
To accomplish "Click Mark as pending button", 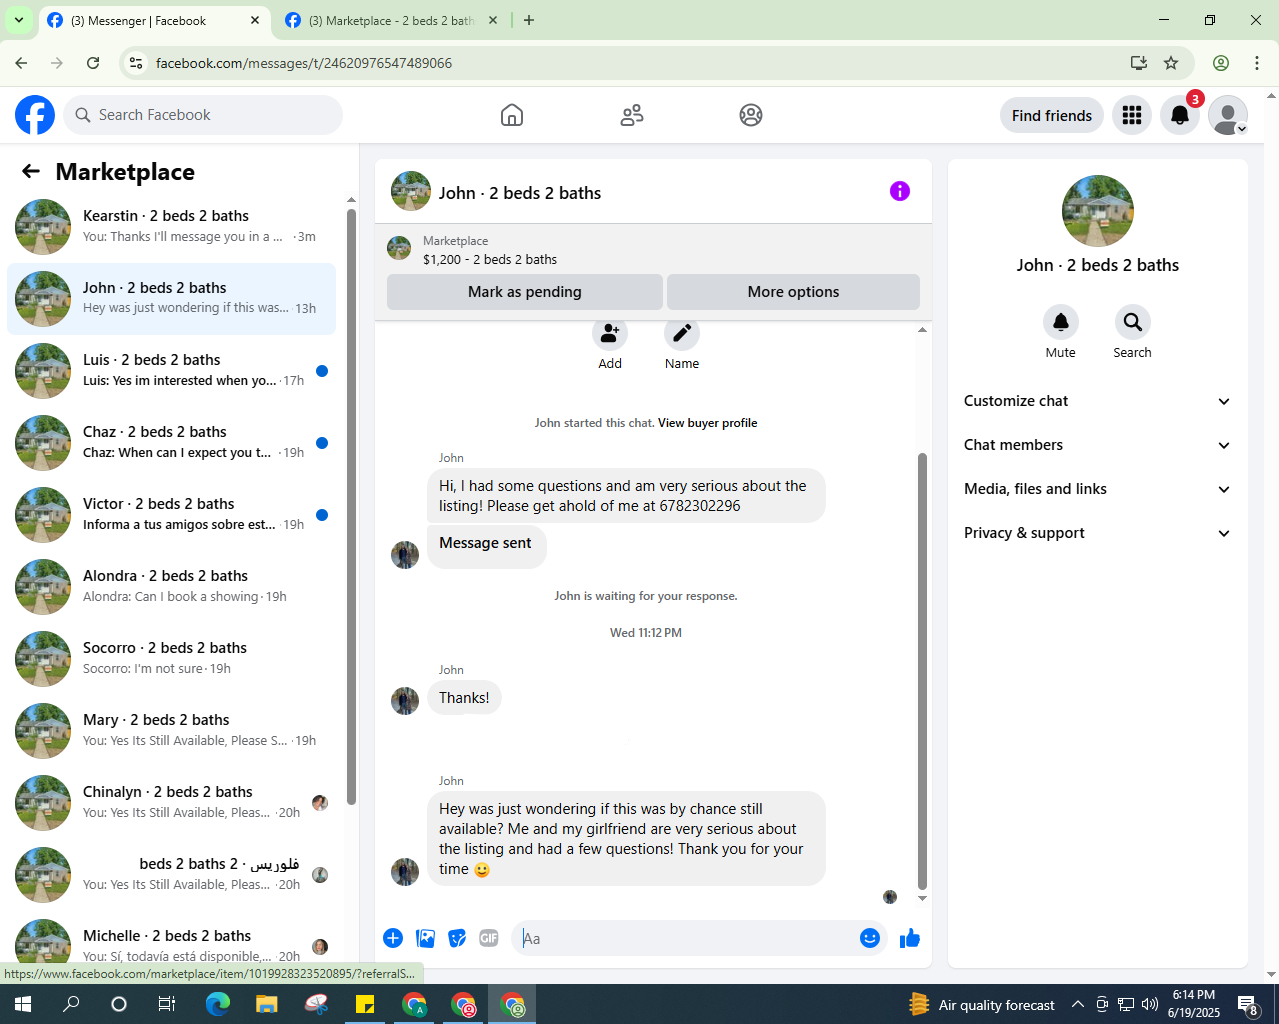I will [525, 292].
